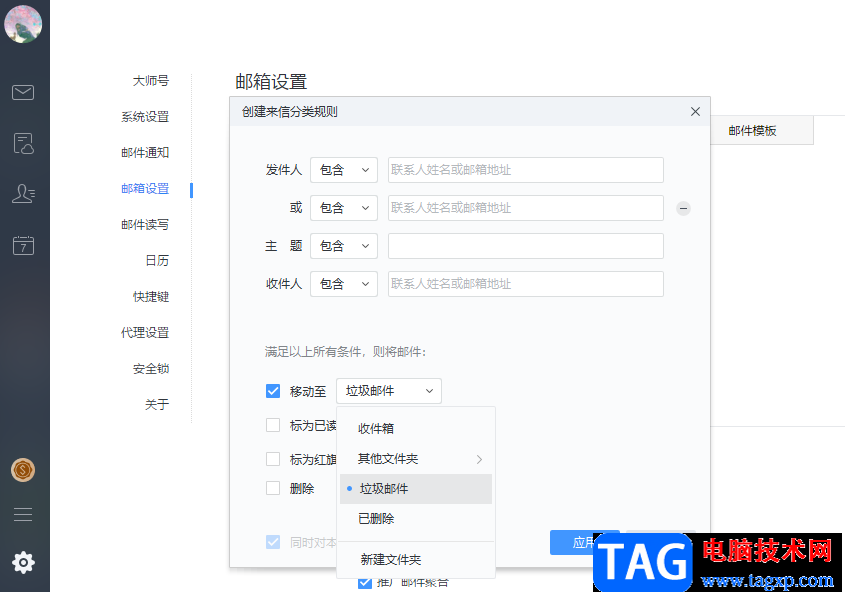Toggle the 移动至 checkbox

pos(273,391)
